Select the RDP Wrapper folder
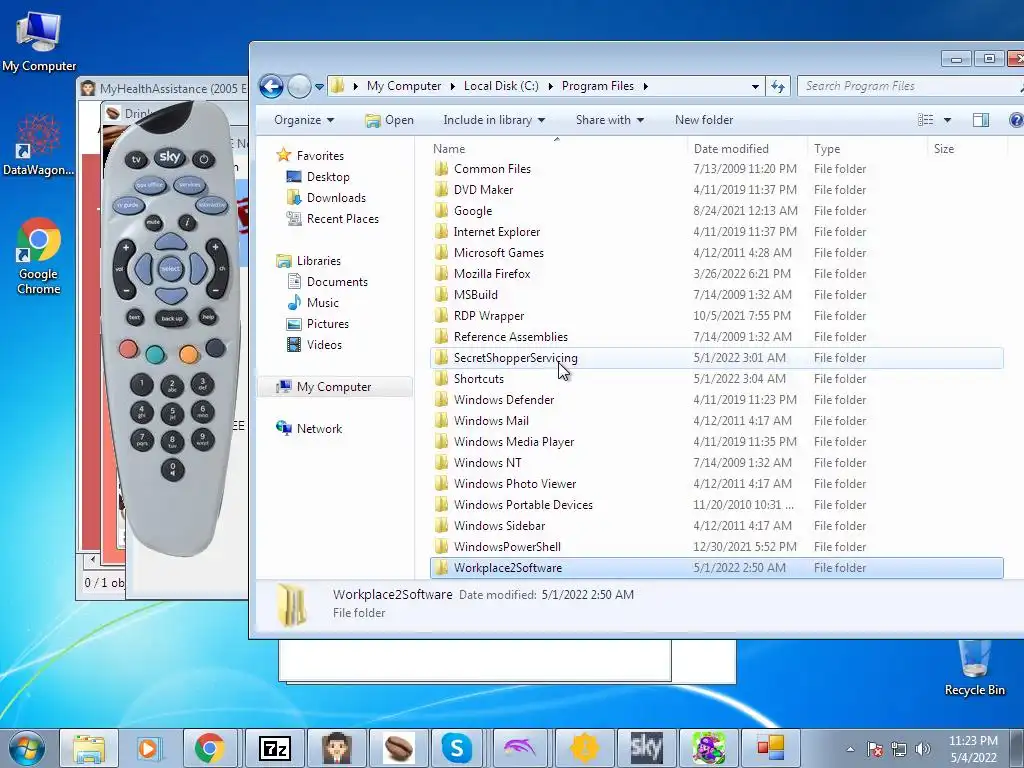Image resolution: width=1024 pixels, height=768 pixels. click(x=716, y=316)
